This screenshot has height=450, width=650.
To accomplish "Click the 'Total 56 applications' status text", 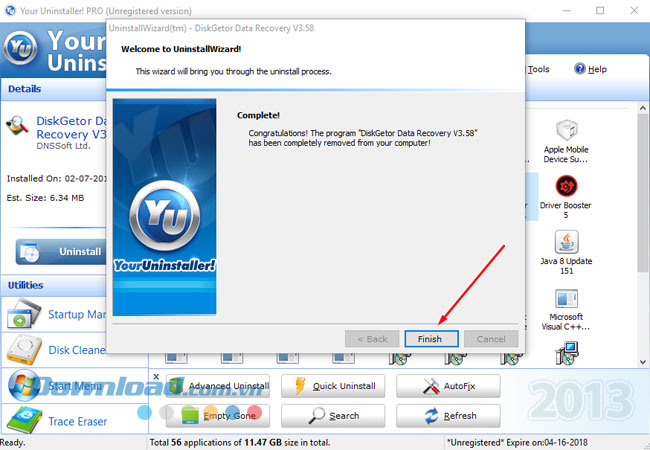I will click(x=240, y=443).
